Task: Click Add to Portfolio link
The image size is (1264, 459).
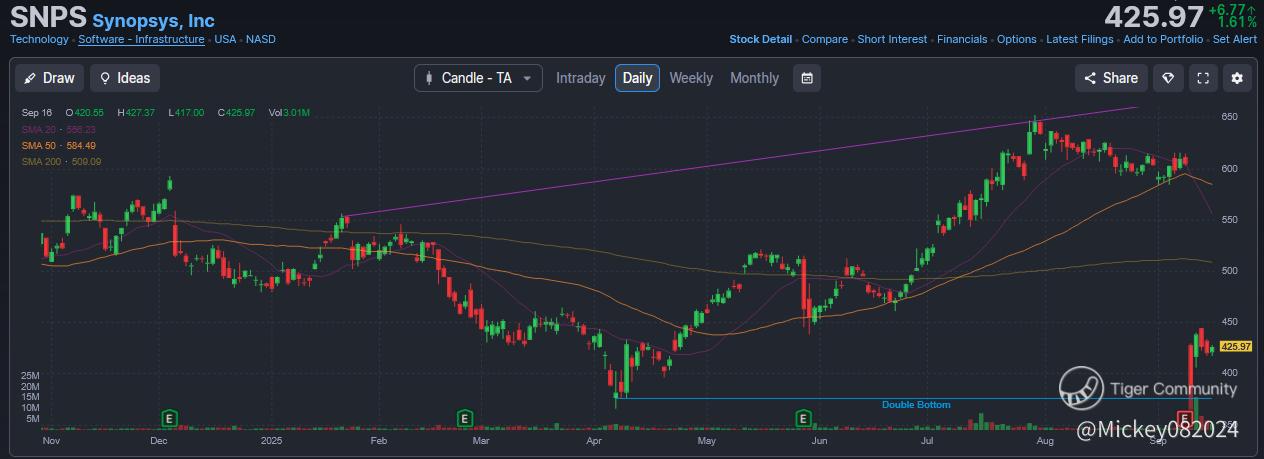Action: coord(1162,40)
